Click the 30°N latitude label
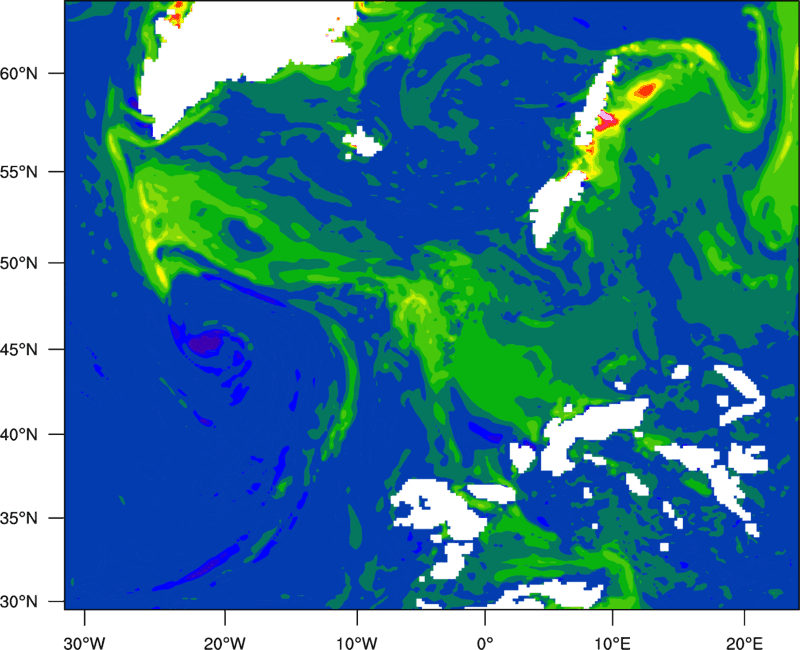 19,602
